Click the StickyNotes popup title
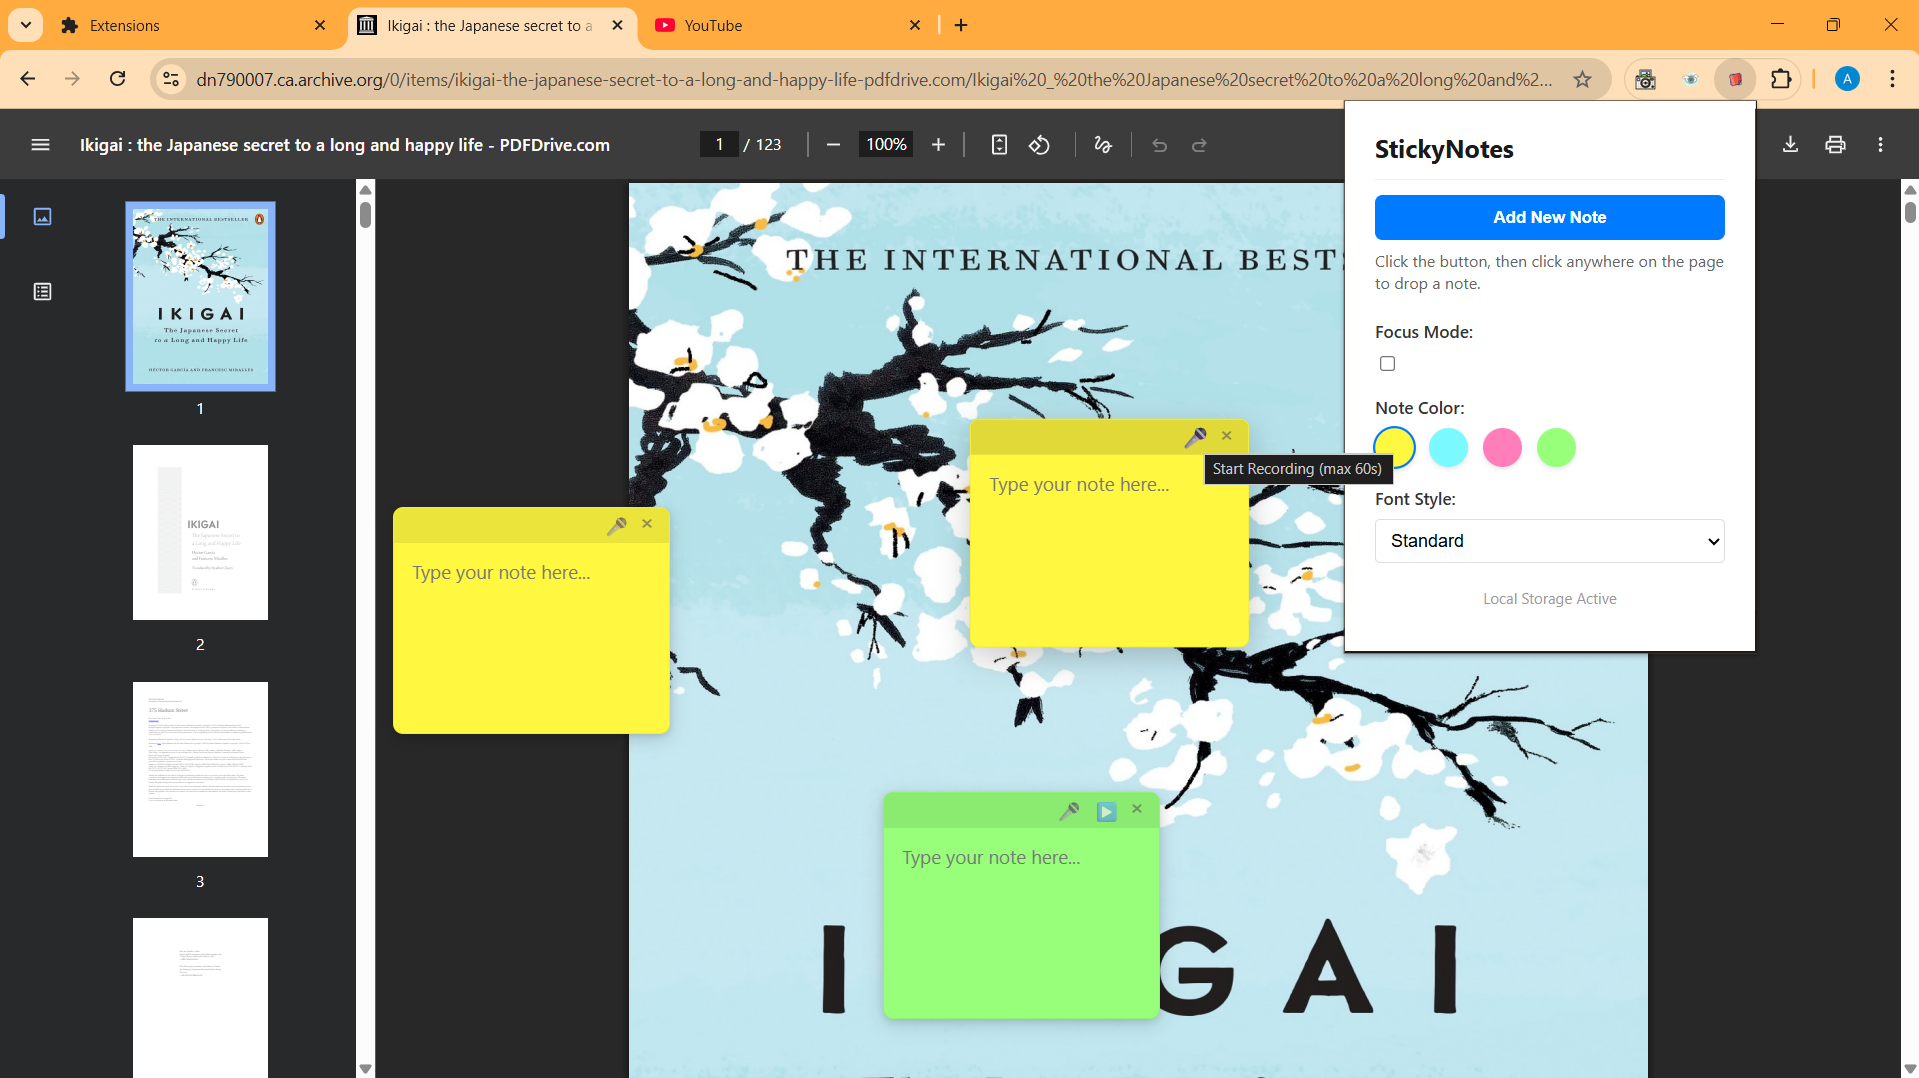The image size is (1919, 1078). click(1444, 149)
